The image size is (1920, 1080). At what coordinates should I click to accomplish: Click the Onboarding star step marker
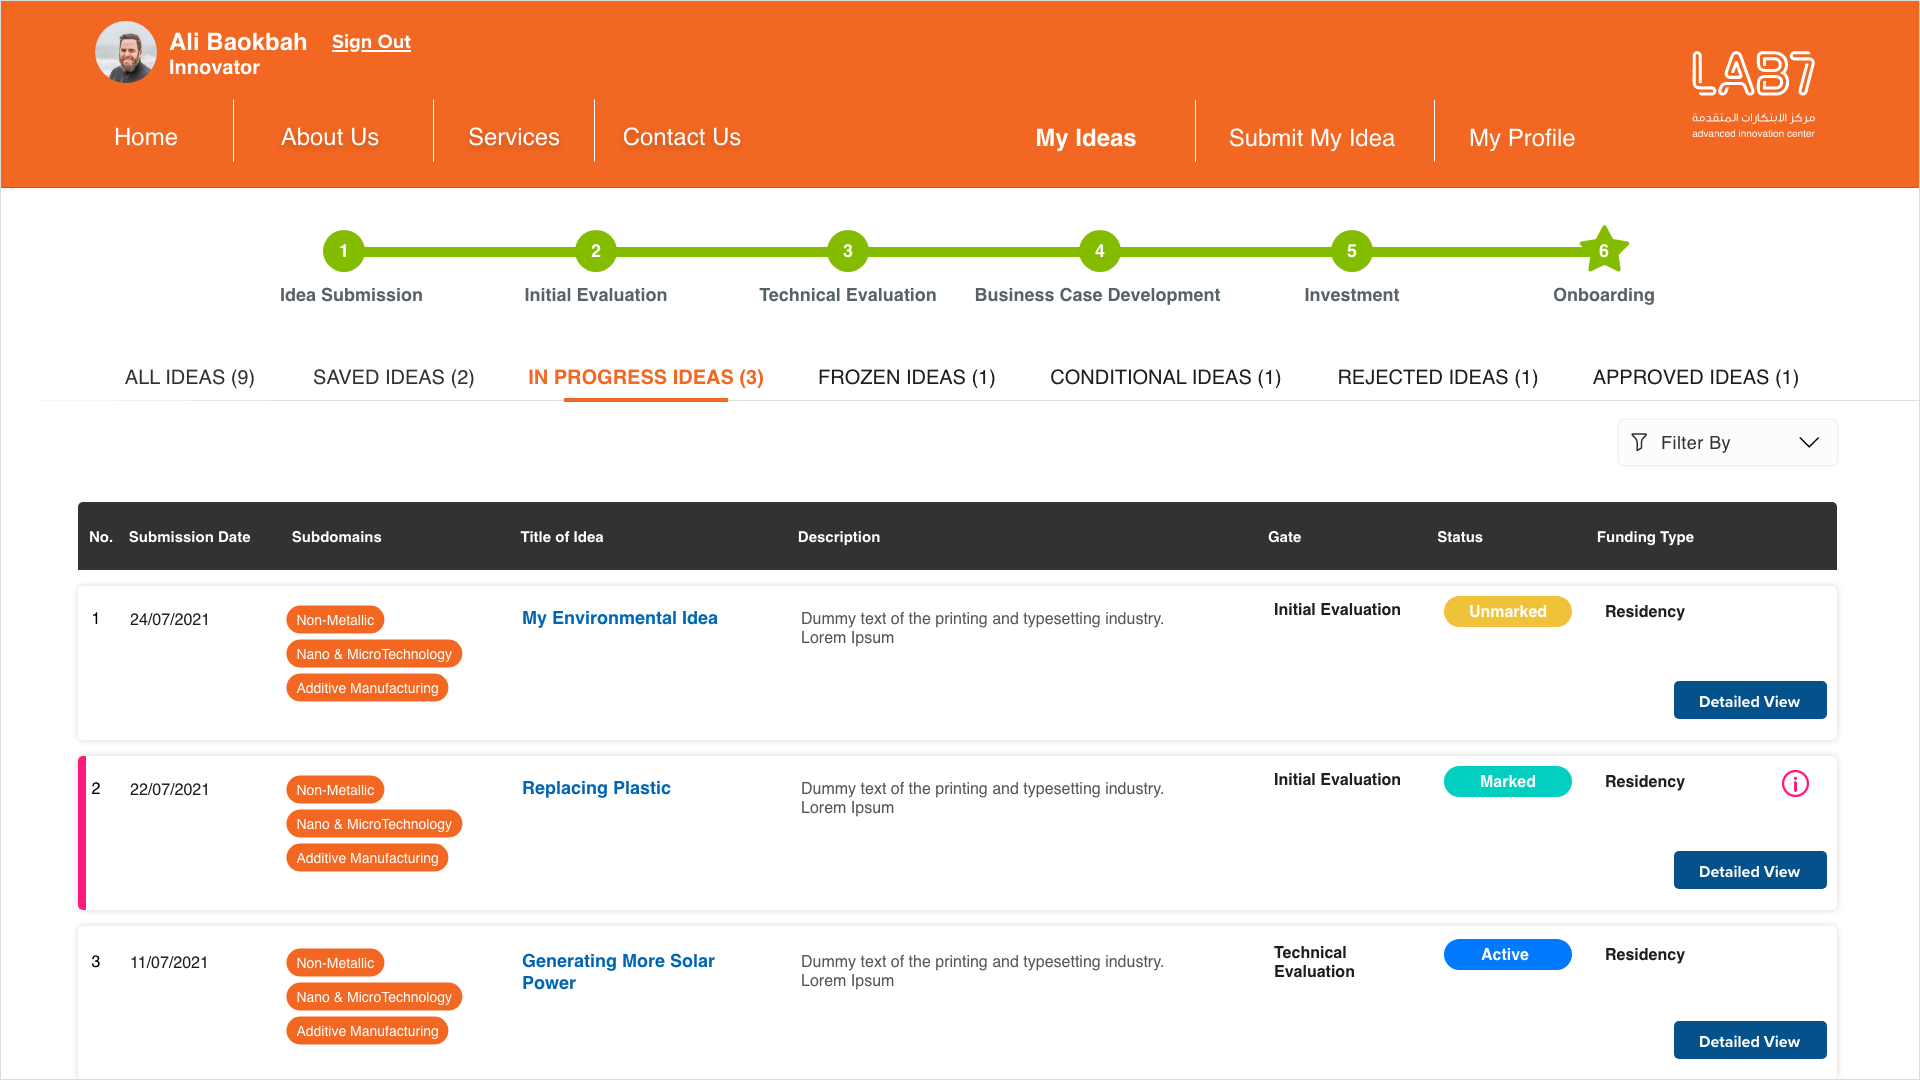[x=1603, y=251]
